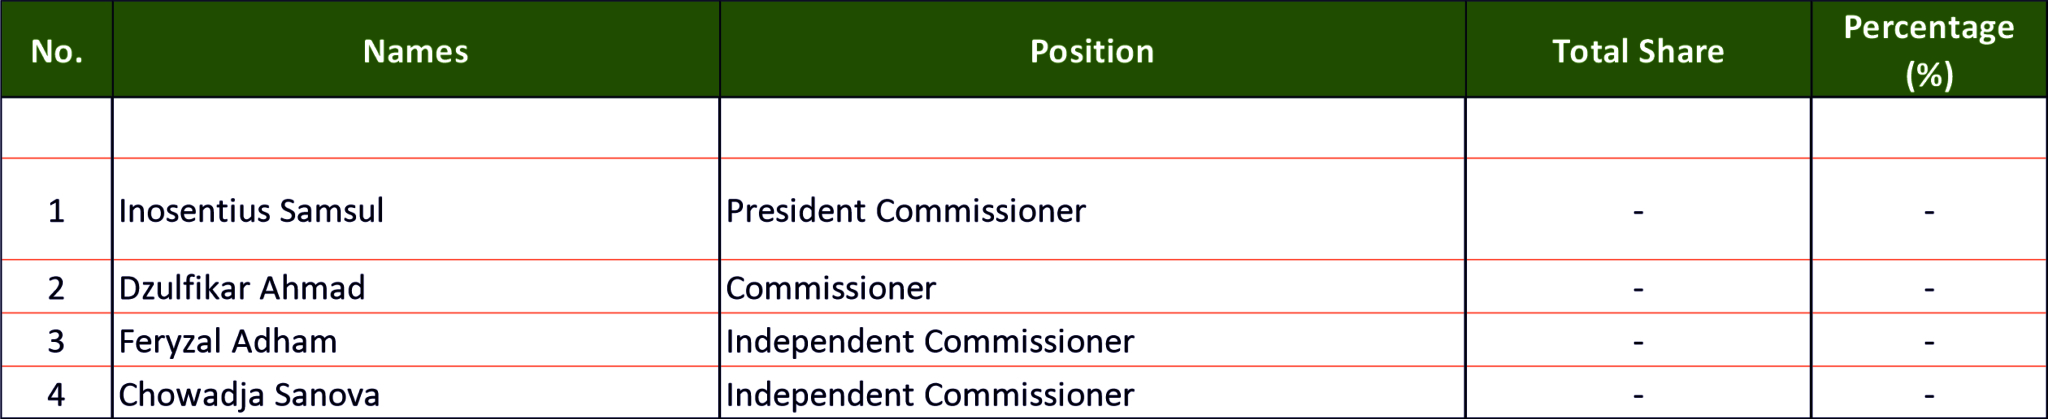Select the "Chowadja Sanova" name cell

(249, 394)
